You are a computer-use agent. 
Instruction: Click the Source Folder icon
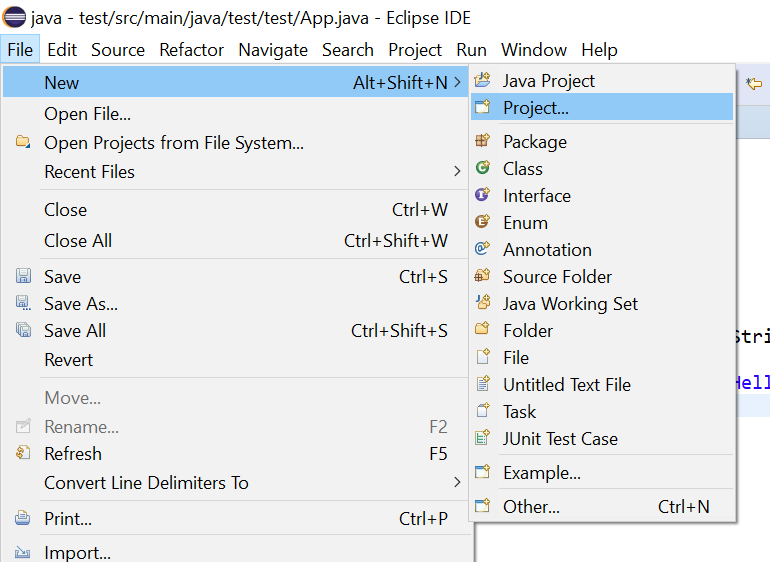pos(482,276)
